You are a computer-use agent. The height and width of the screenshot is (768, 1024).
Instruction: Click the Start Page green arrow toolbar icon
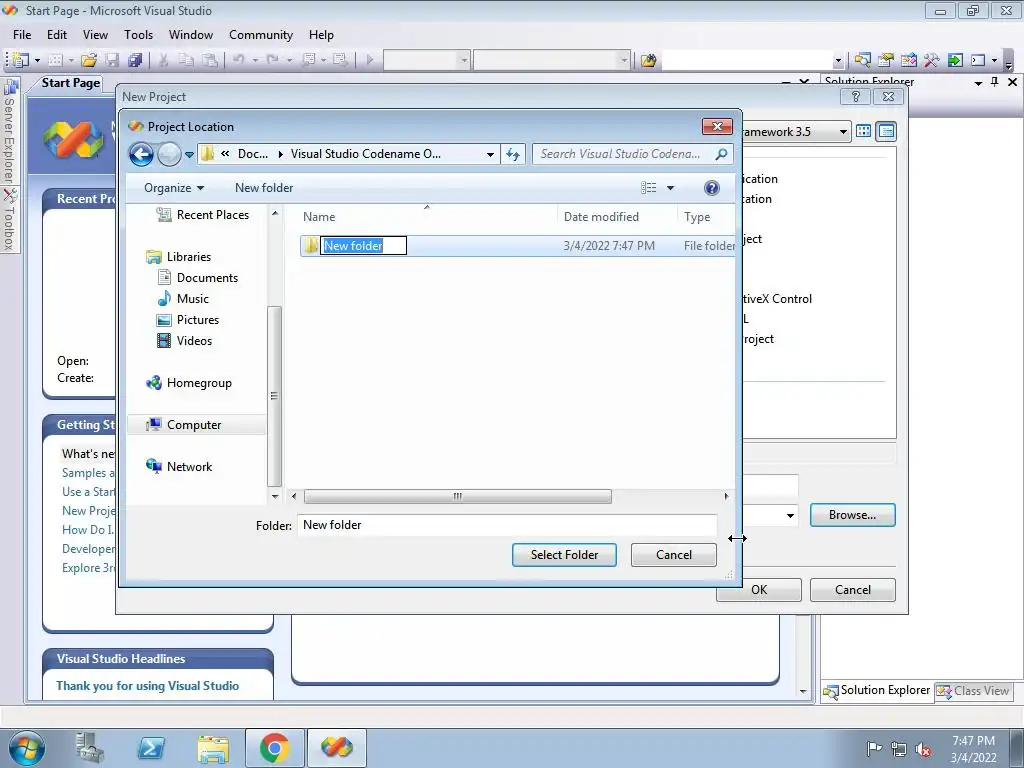(955, 60)
